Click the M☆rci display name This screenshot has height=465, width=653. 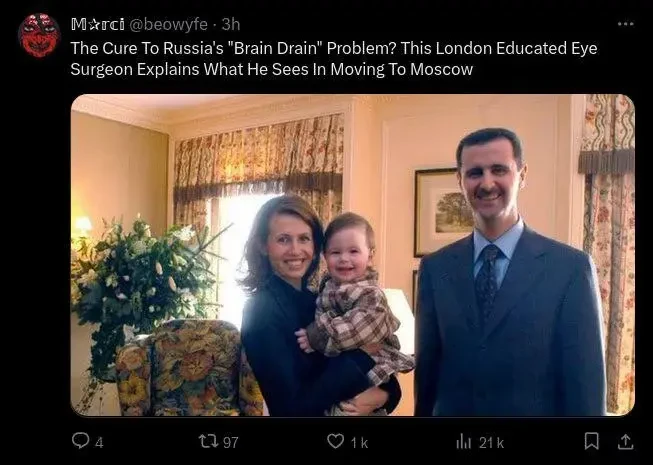coord(97,24)
